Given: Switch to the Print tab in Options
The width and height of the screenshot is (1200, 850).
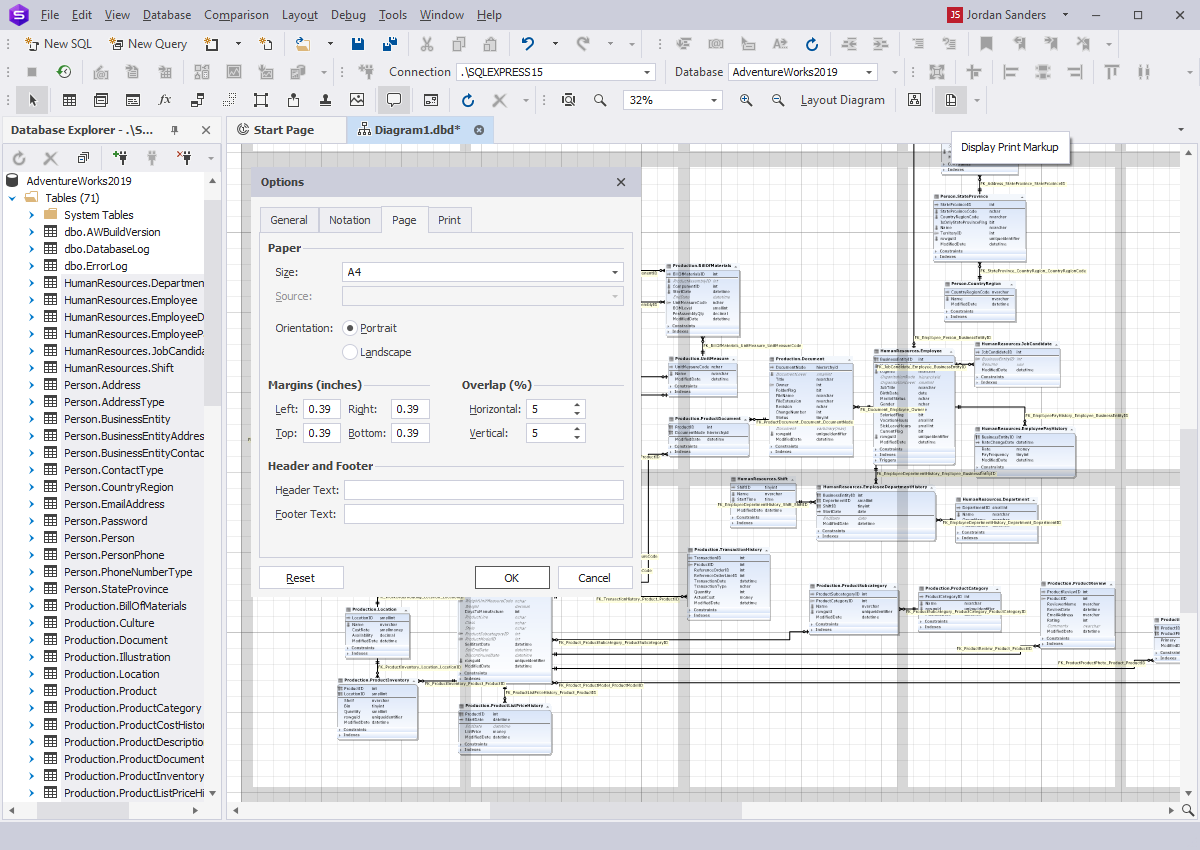Looking at the screenshot, I should [x=450, y=220].
